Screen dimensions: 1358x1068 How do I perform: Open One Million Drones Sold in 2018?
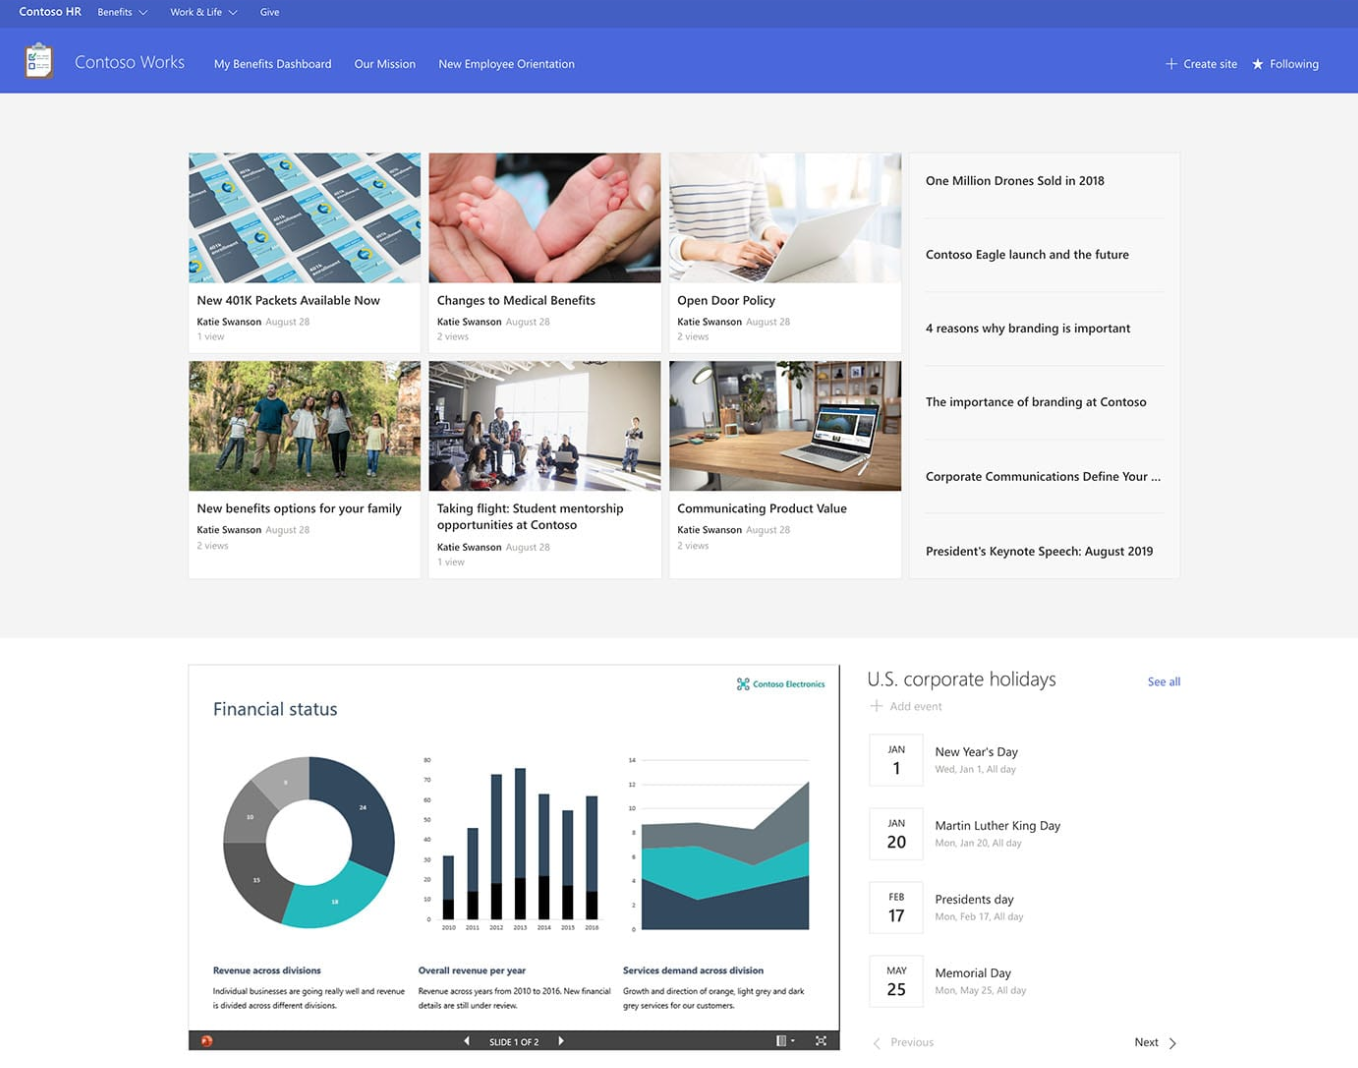coord(1015,181)
